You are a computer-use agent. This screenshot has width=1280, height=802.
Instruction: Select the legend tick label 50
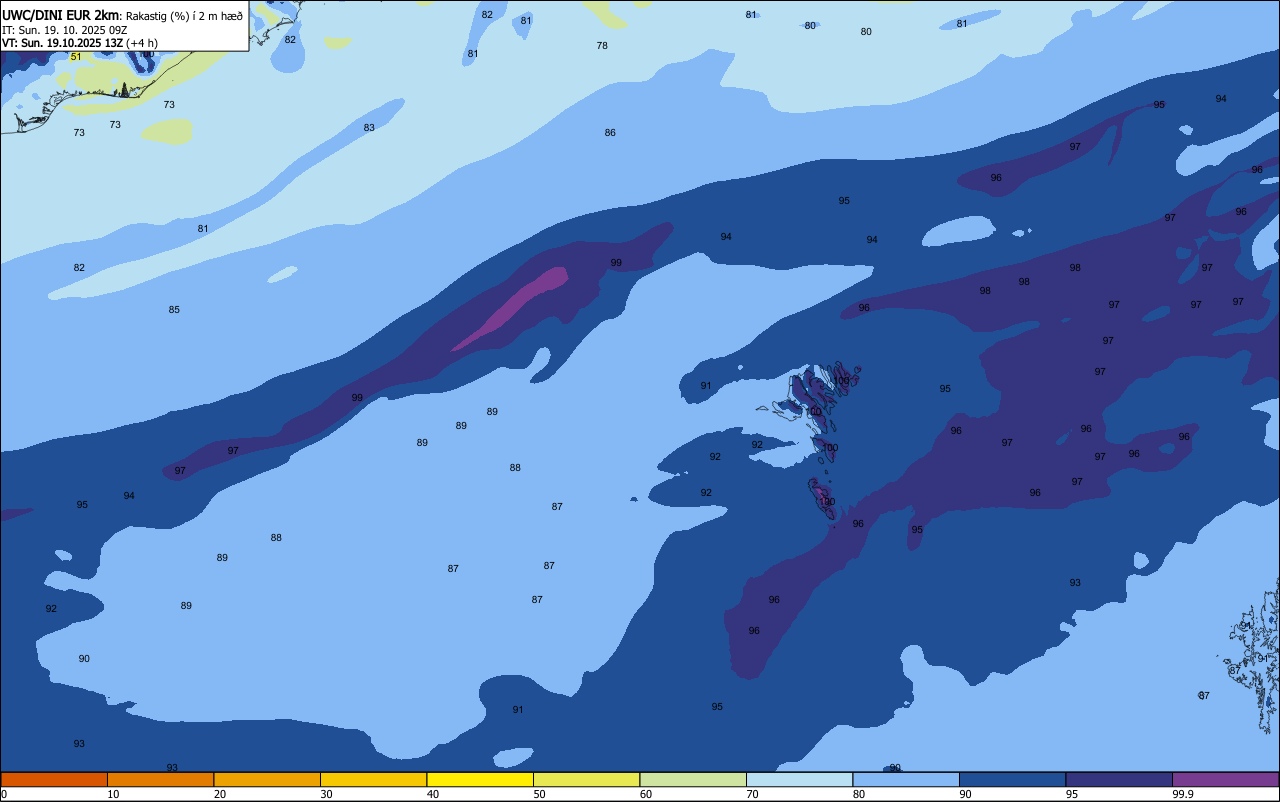pos(539,794)
